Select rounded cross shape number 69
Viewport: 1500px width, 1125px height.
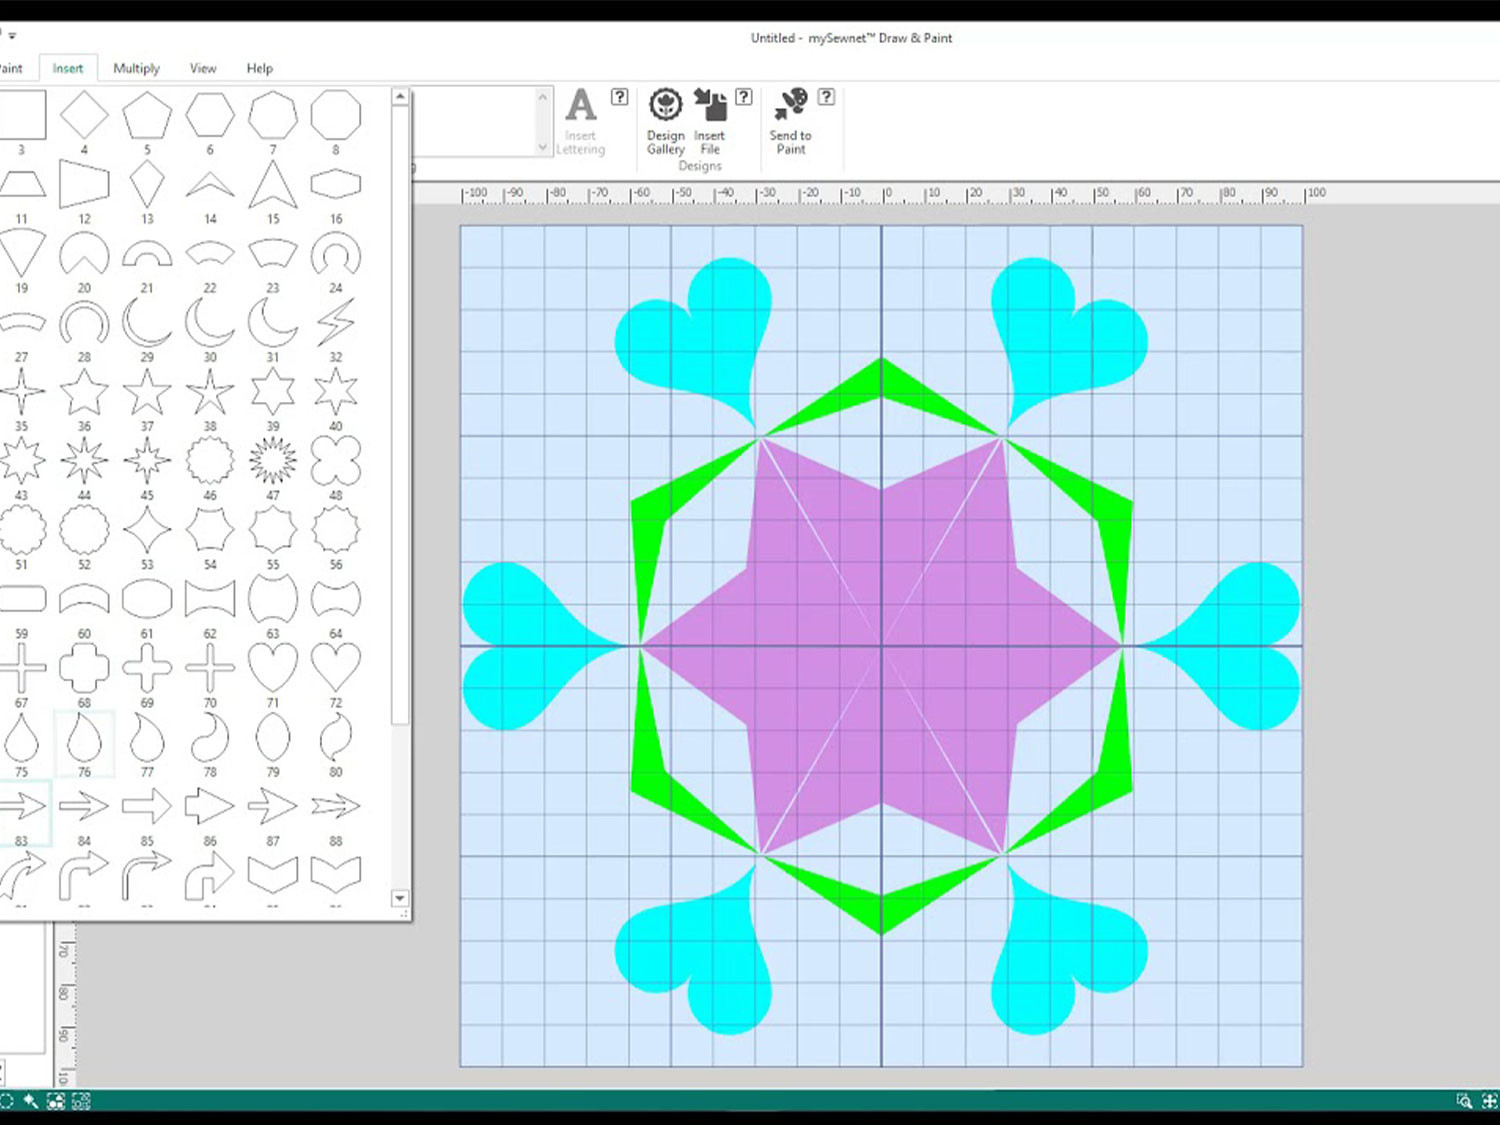coord(147,668)
